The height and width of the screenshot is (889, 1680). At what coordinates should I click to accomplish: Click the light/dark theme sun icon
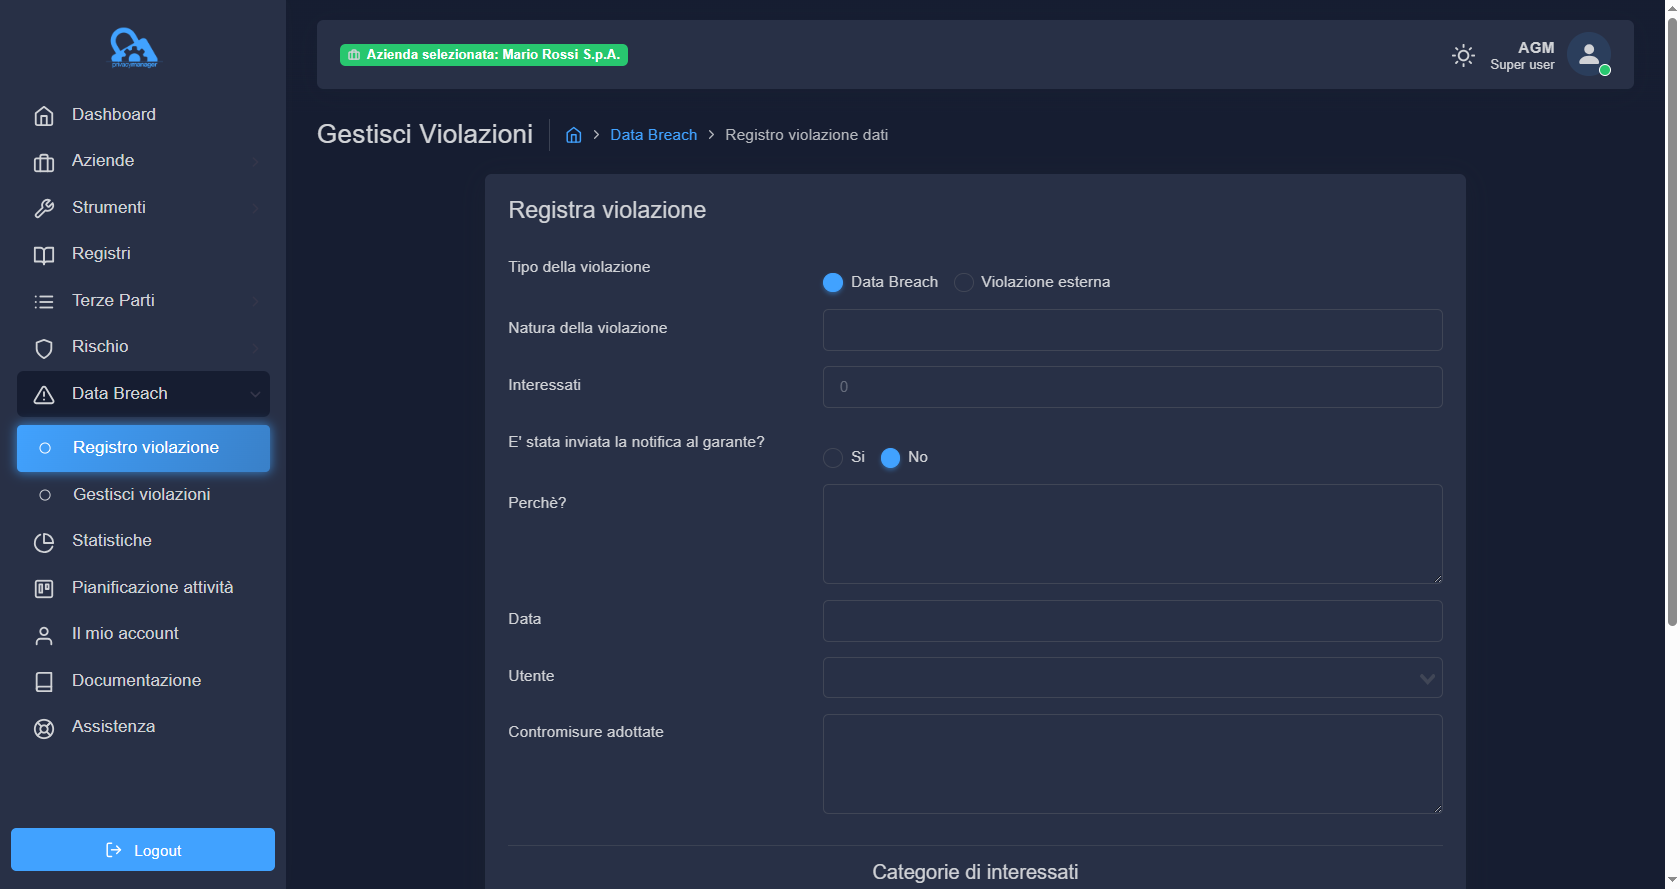pos(1463,56)
